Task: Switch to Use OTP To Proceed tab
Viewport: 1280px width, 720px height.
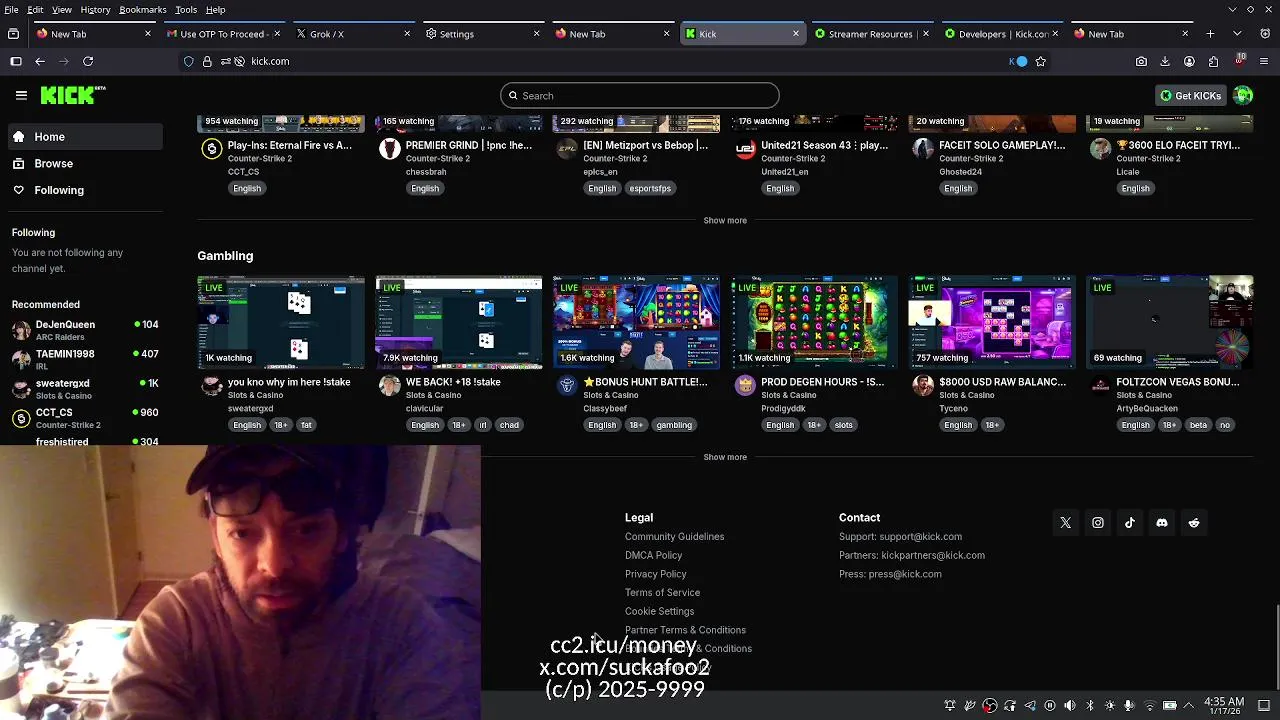Action: coord(223,34)
